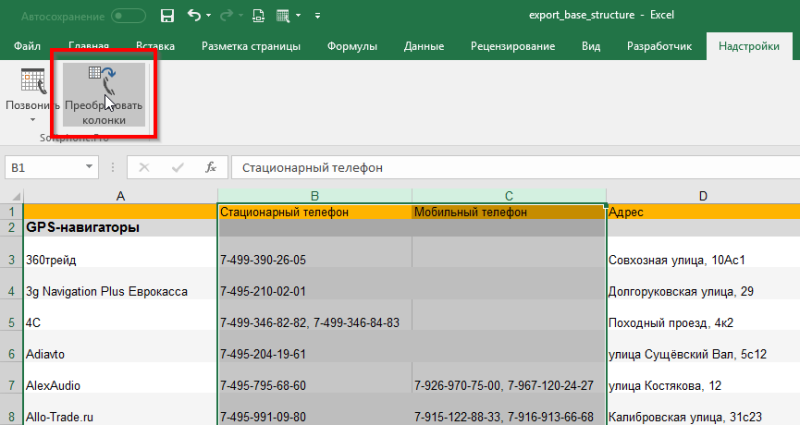
Task: Click the Save icon in quick access toolbar
Action: pos(167,16)
